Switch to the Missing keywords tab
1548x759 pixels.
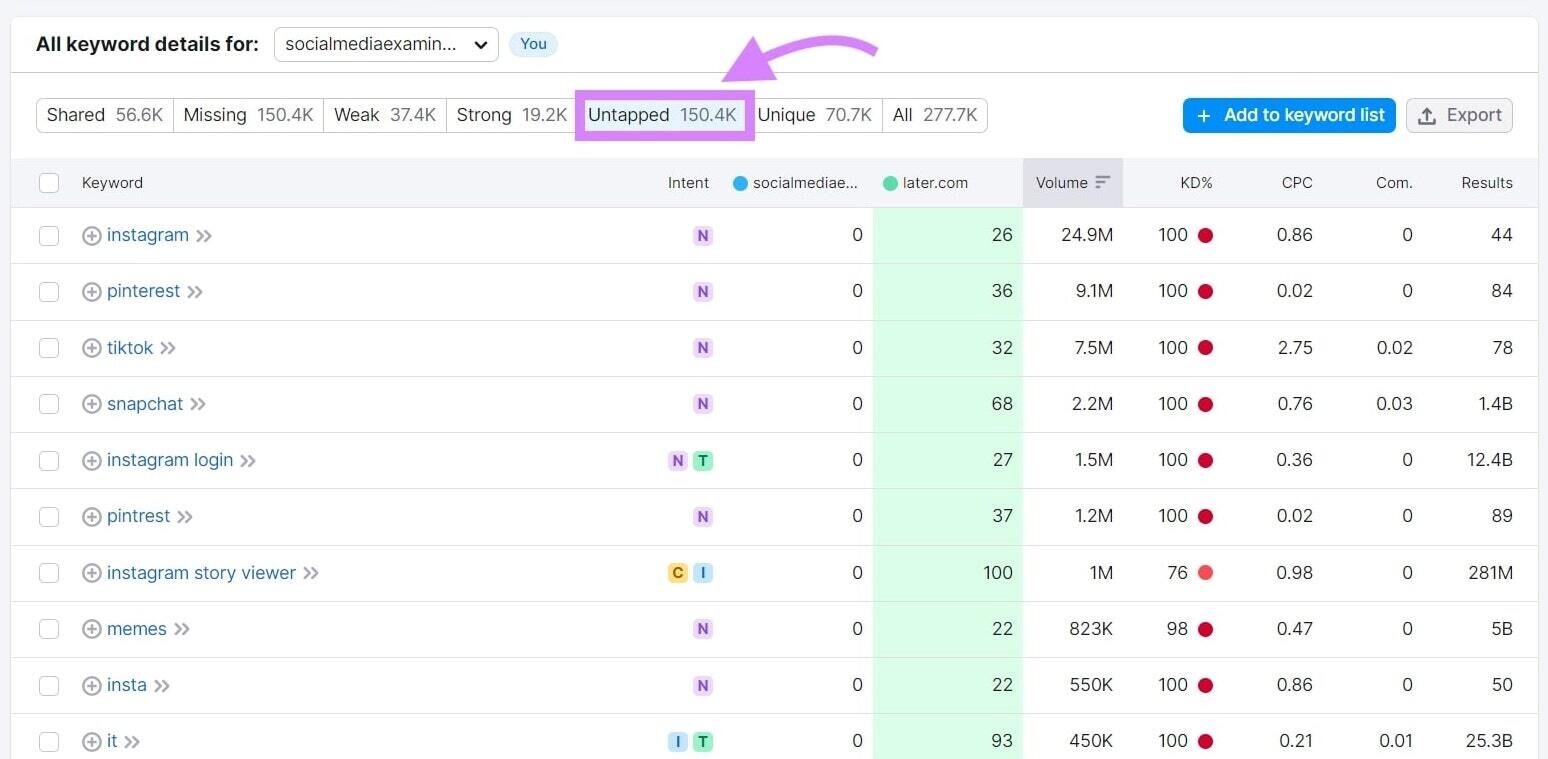pyautogui.click(x=248, y=114)
